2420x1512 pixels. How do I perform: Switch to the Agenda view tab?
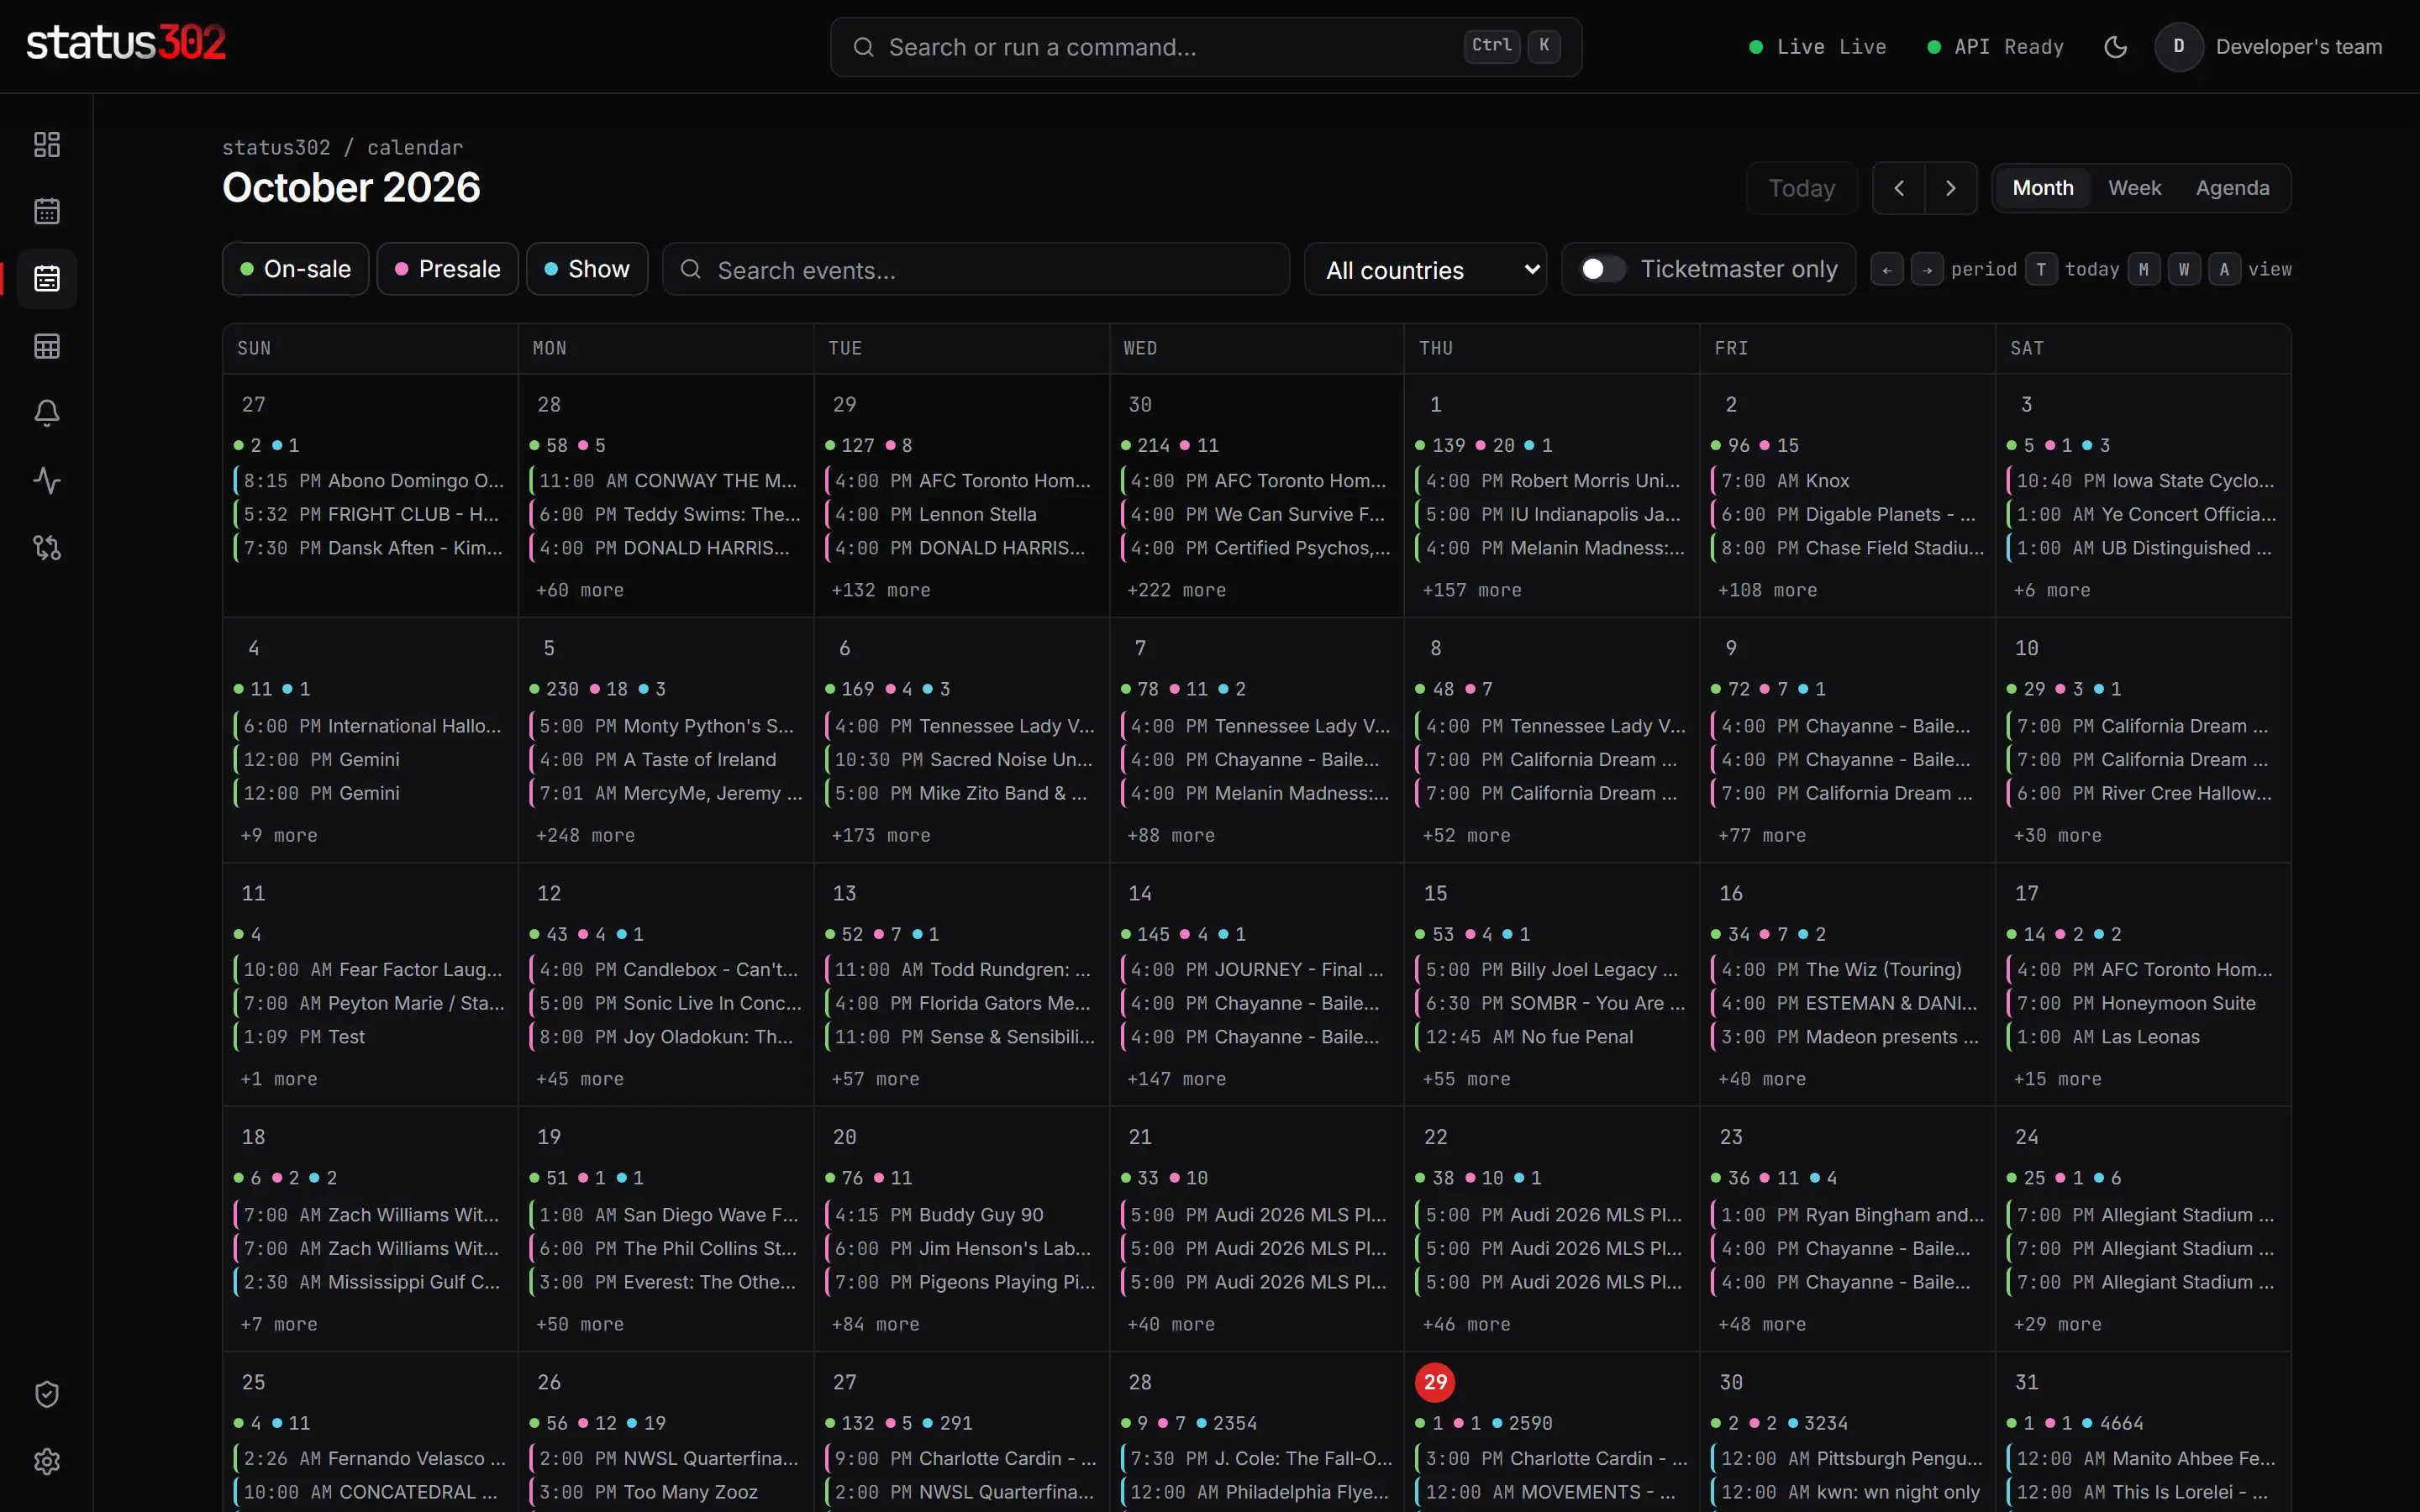click(x=2232, y=188)
